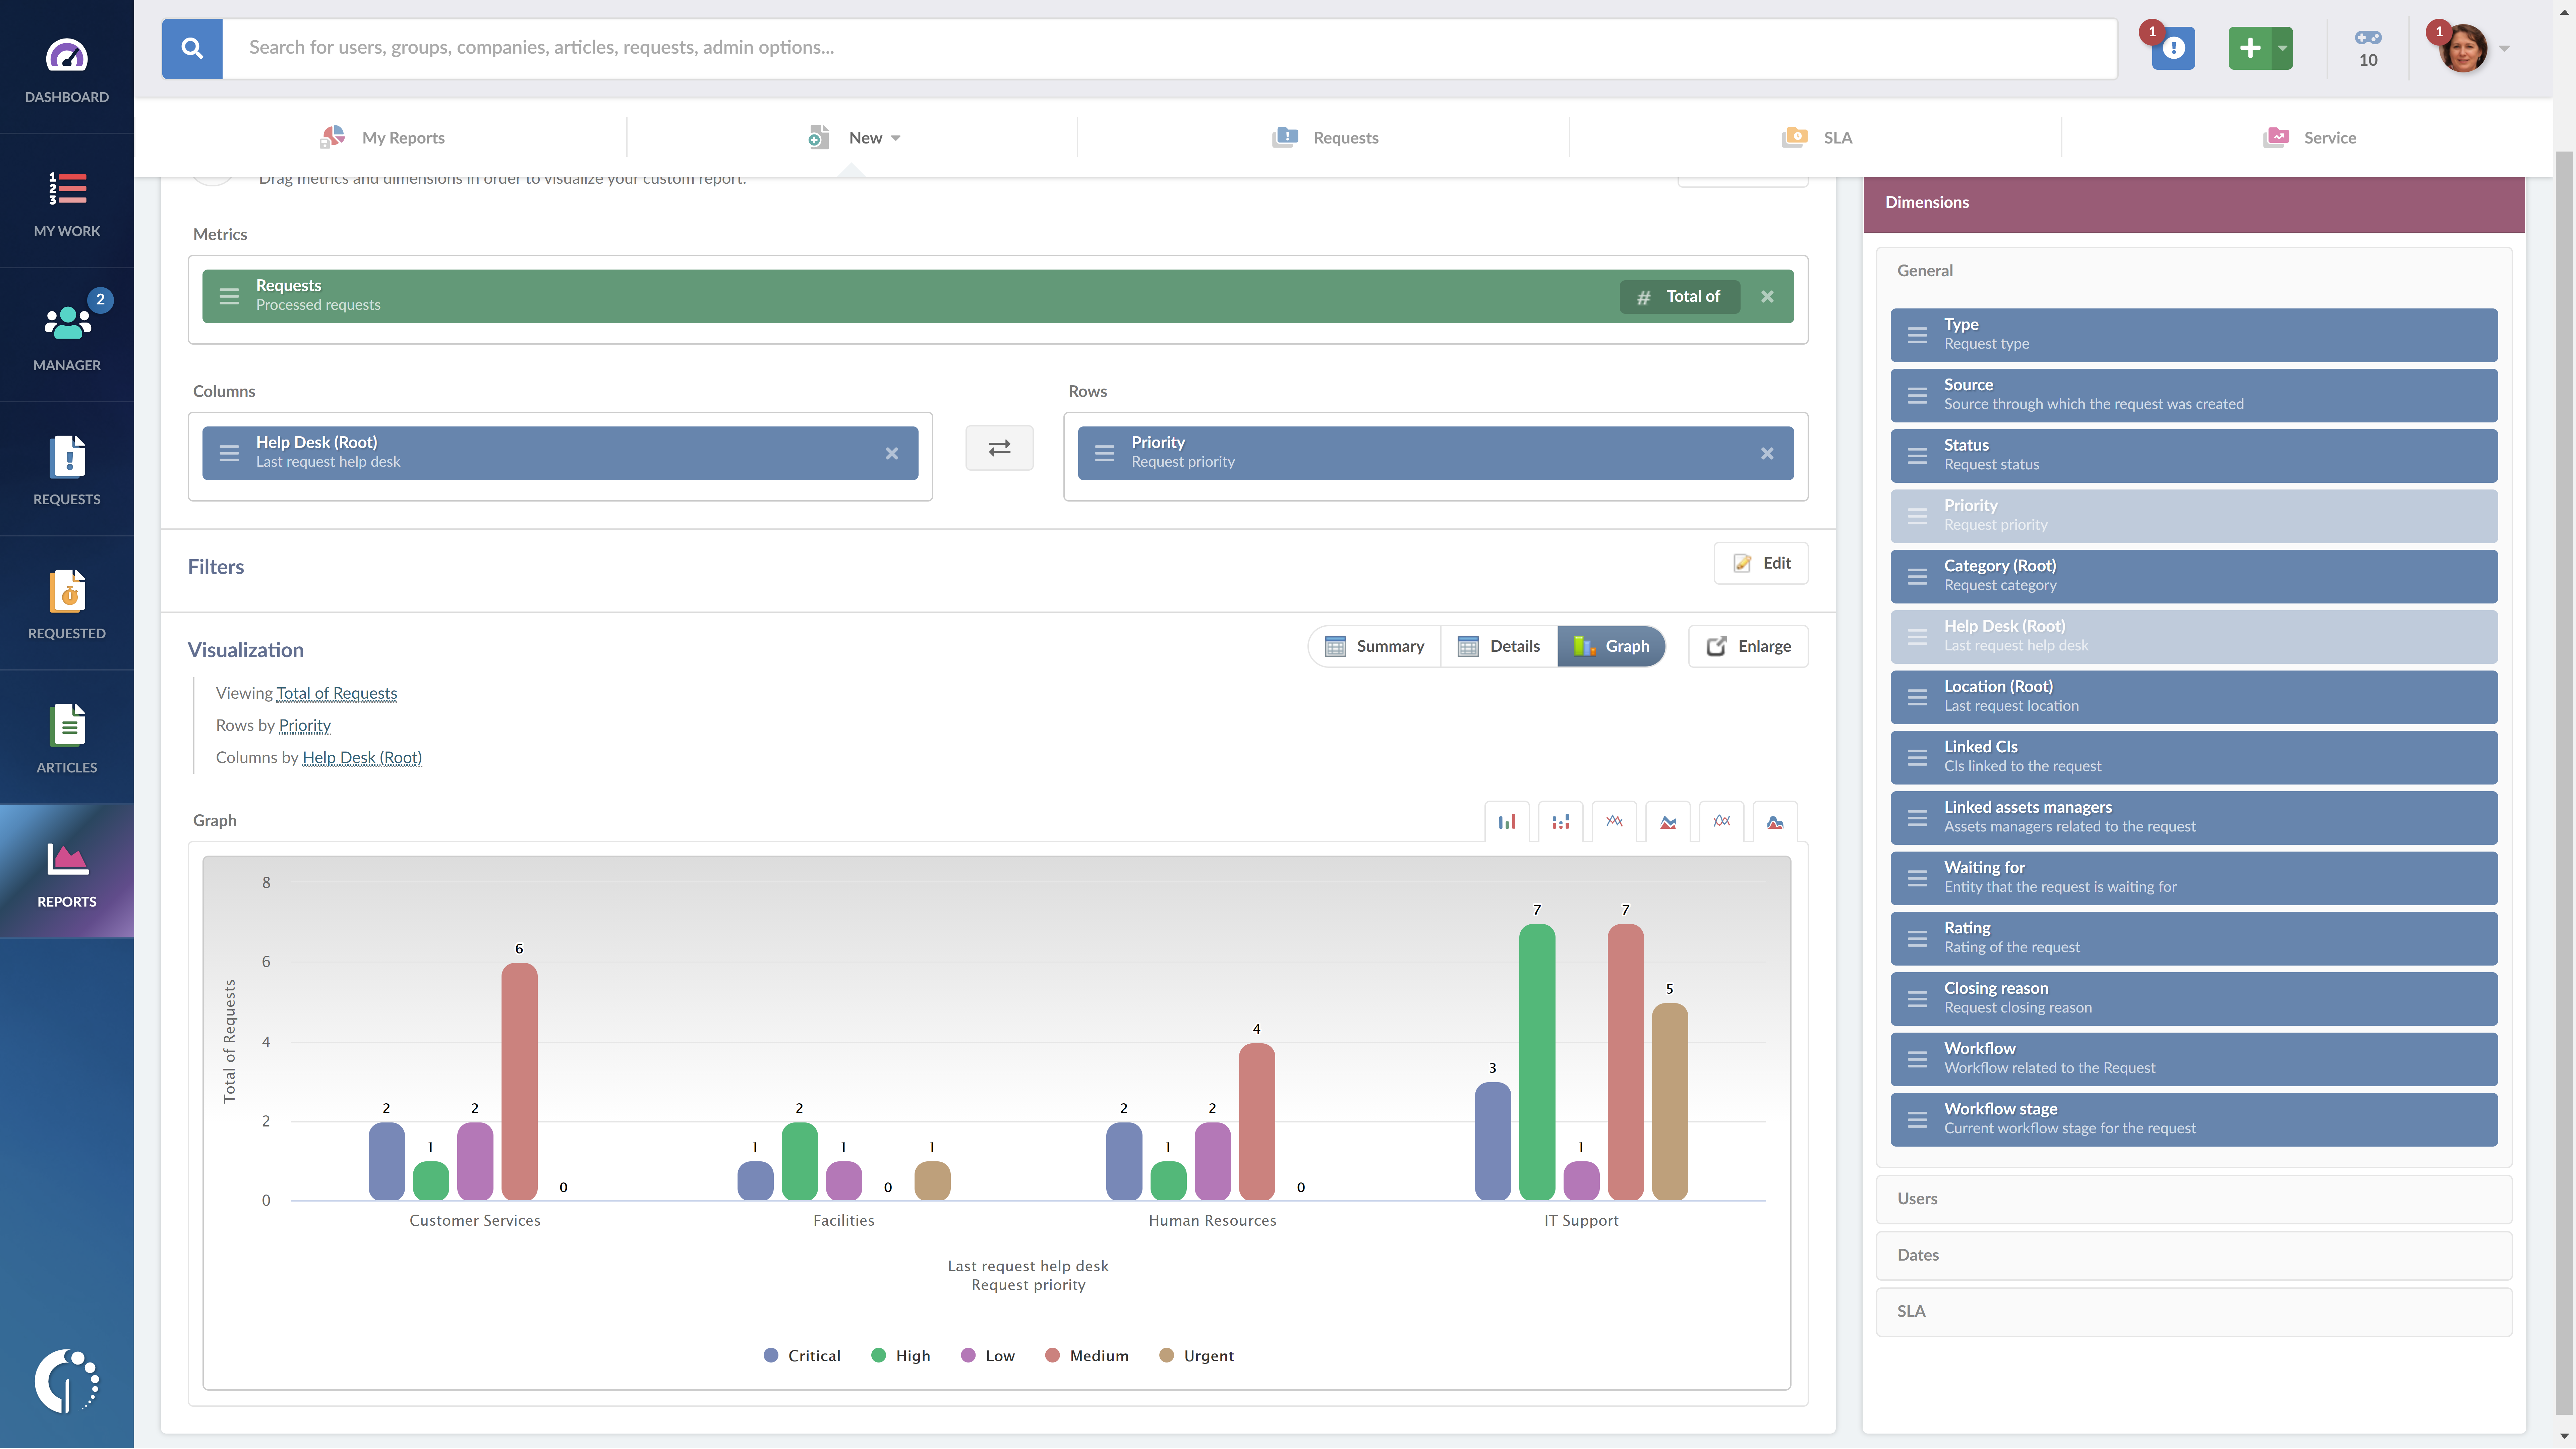
Task: Switch visualization to Summary view
Action: click(1375, 646)
